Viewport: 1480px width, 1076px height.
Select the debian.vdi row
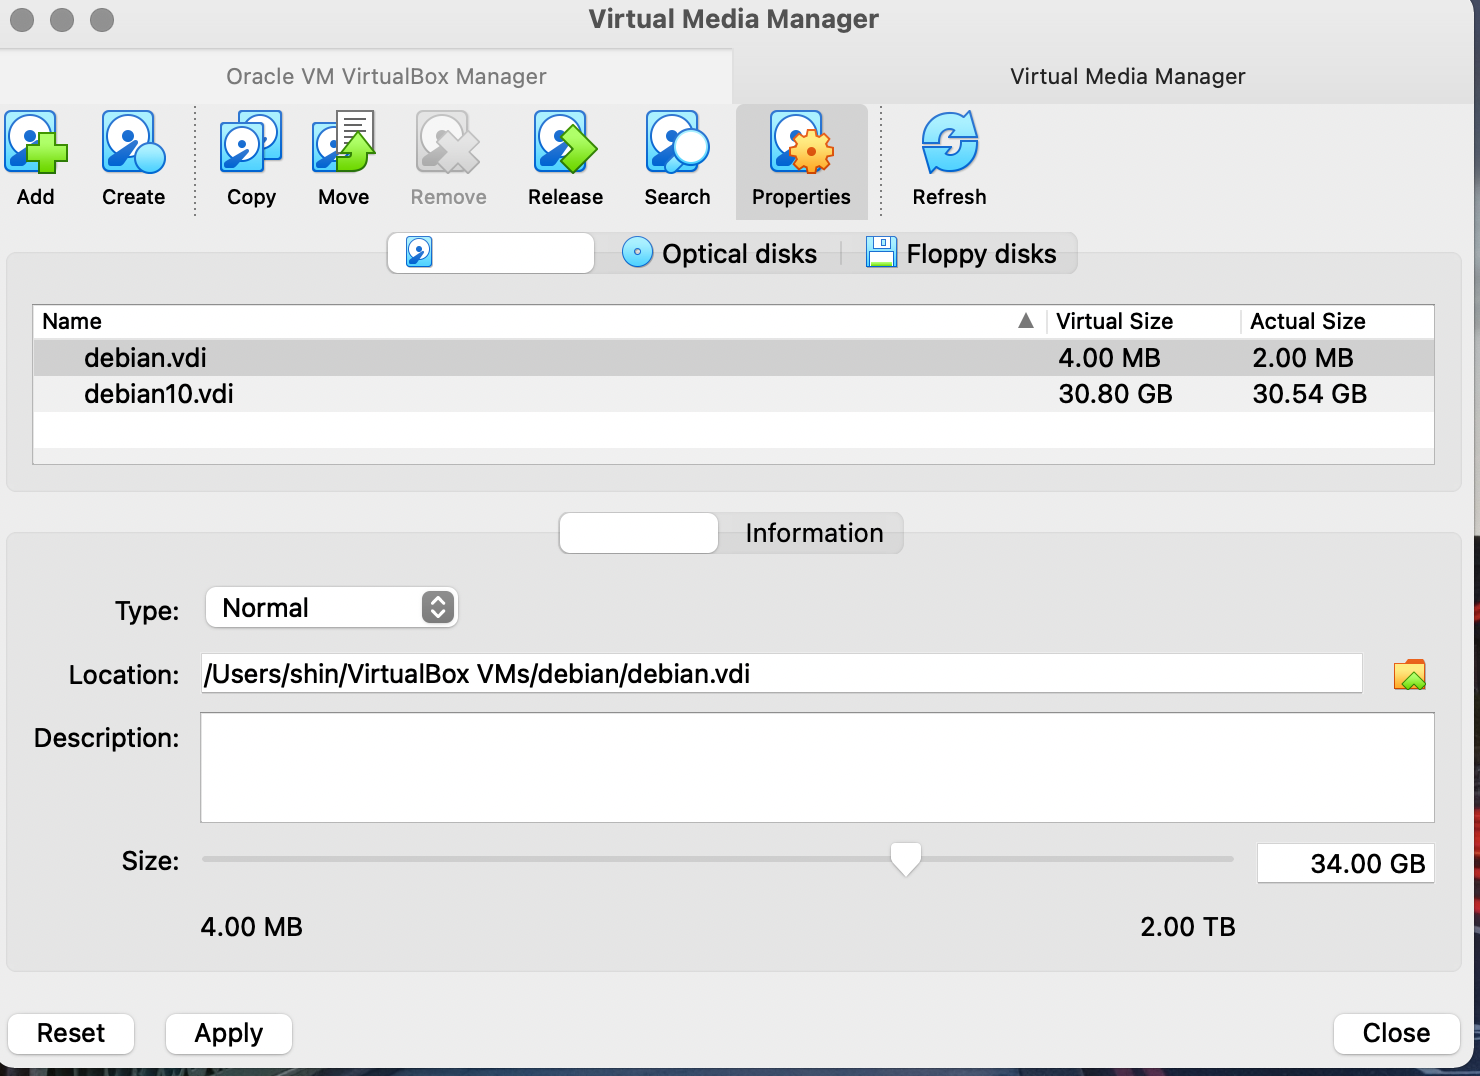coord(734,358)
